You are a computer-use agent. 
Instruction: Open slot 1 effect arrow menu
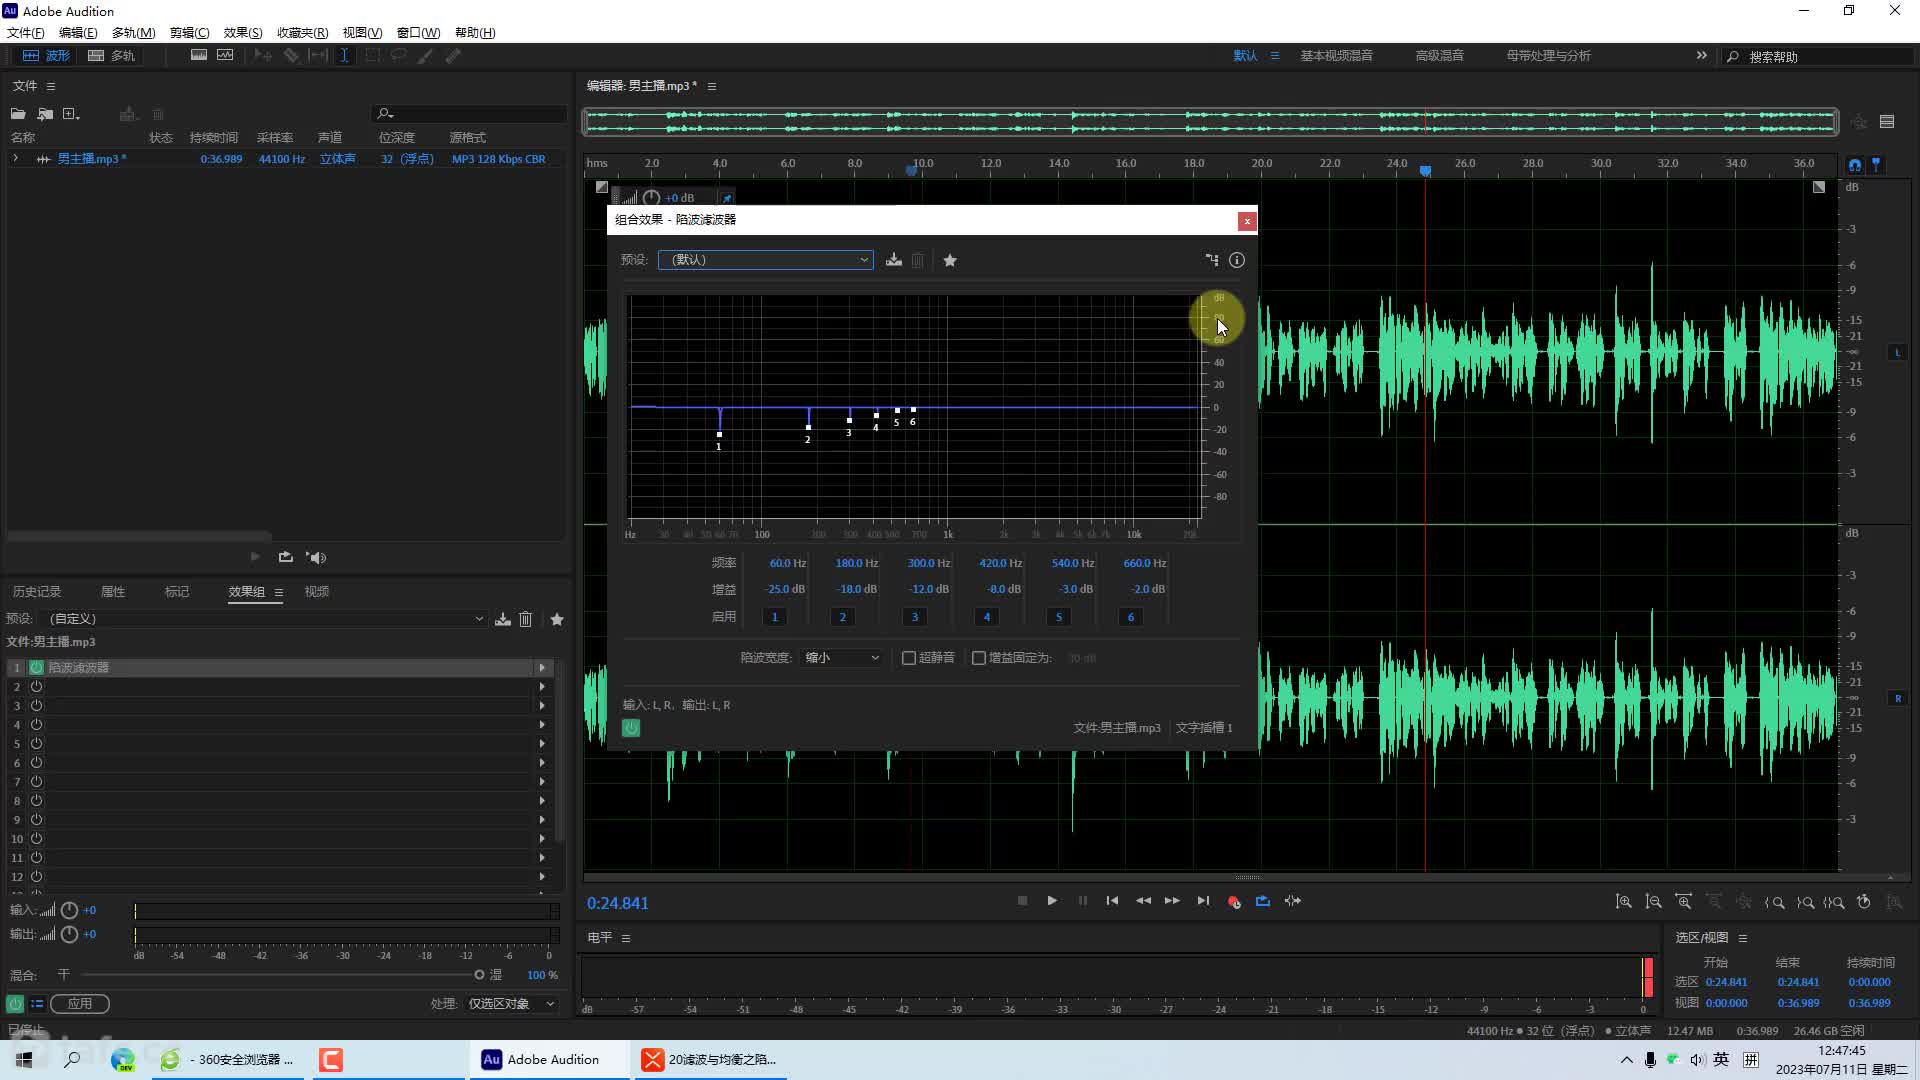(543, 668)
